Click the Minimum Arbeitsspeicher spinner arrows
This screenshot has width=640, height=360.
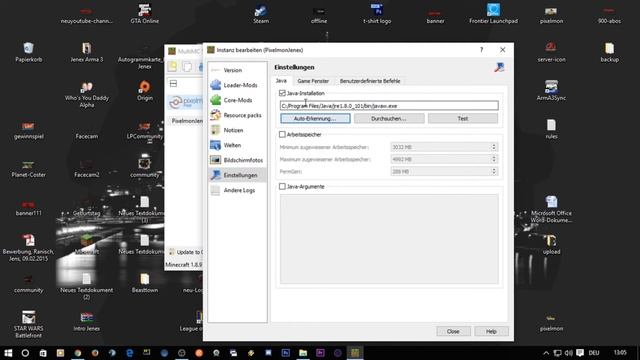click(494, 147)
